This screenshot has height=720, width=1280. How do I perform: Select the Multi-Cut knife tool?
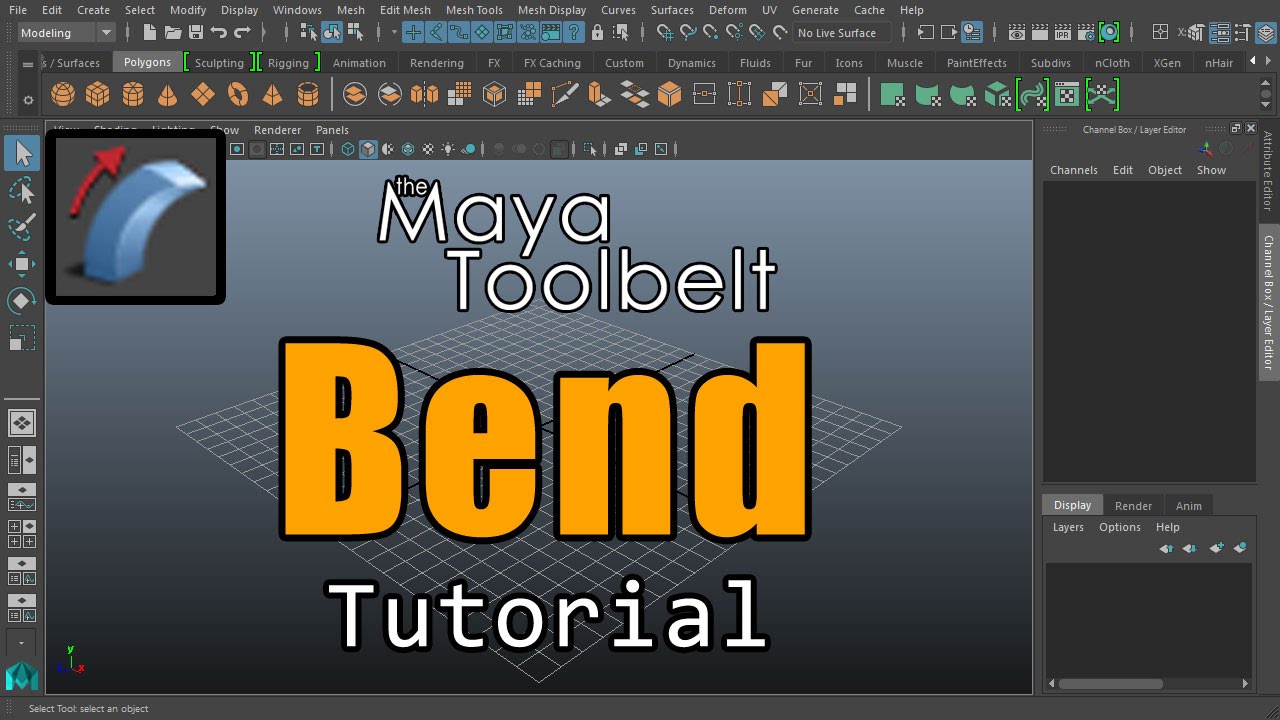click(x=564, y=95)
